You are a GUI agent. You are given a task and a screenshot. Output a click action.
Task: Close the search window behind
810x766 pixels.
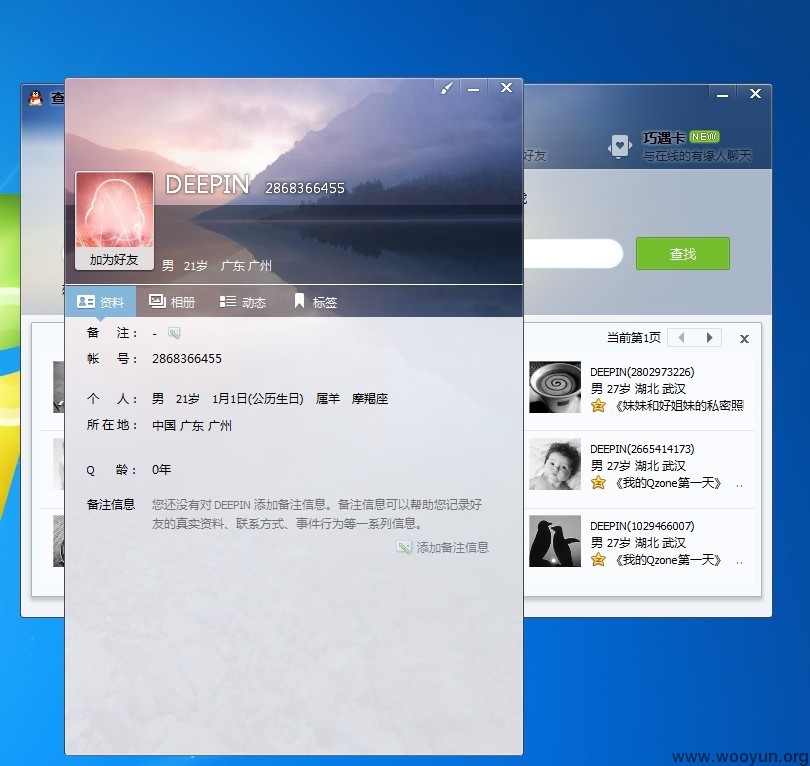[755, 94]
